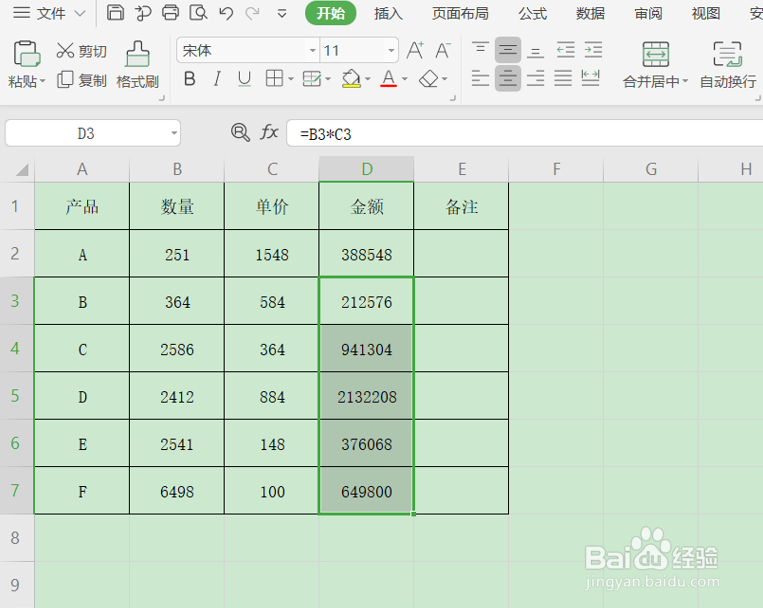The height and width of the screenshot is (608, 763).
Task: Click the Copy (复制) button
Action: tap(81, 80)
